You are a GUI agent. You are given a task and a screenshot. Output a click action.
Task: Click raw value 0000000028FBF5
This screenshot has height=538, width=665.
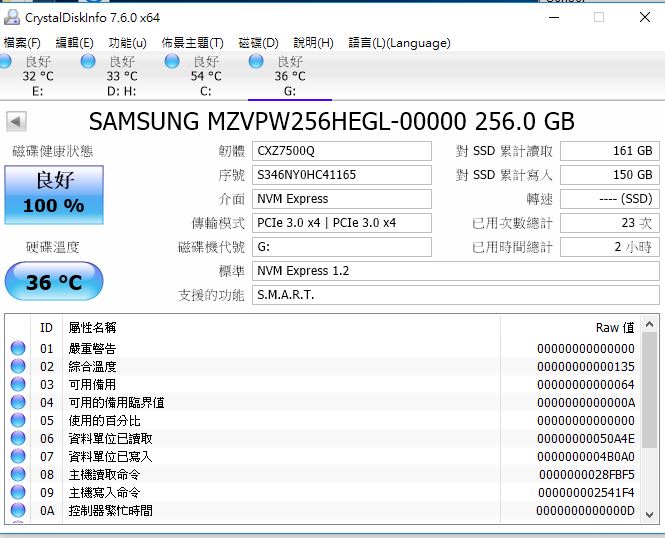coord(587,475)
